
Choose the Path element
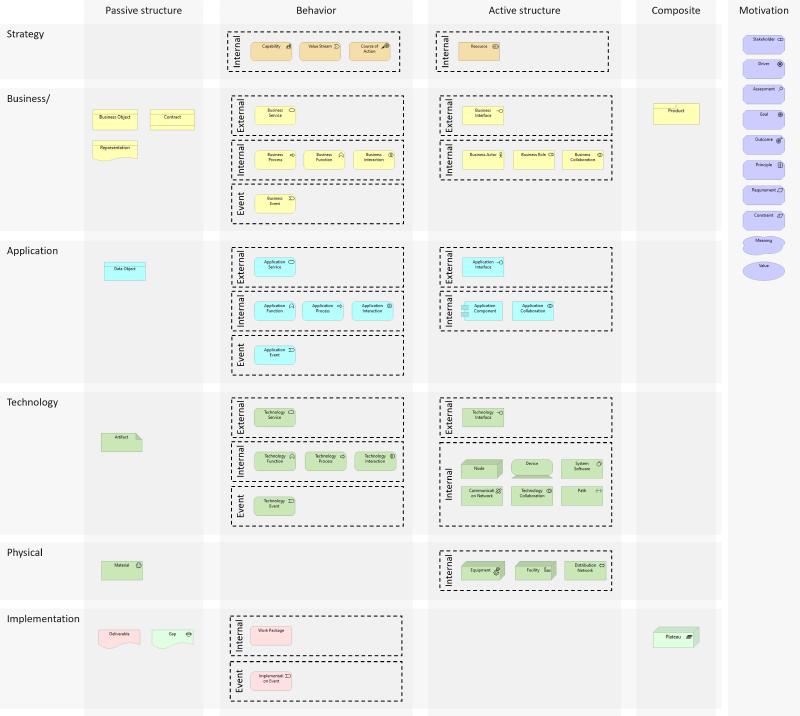tap(582, 496)
